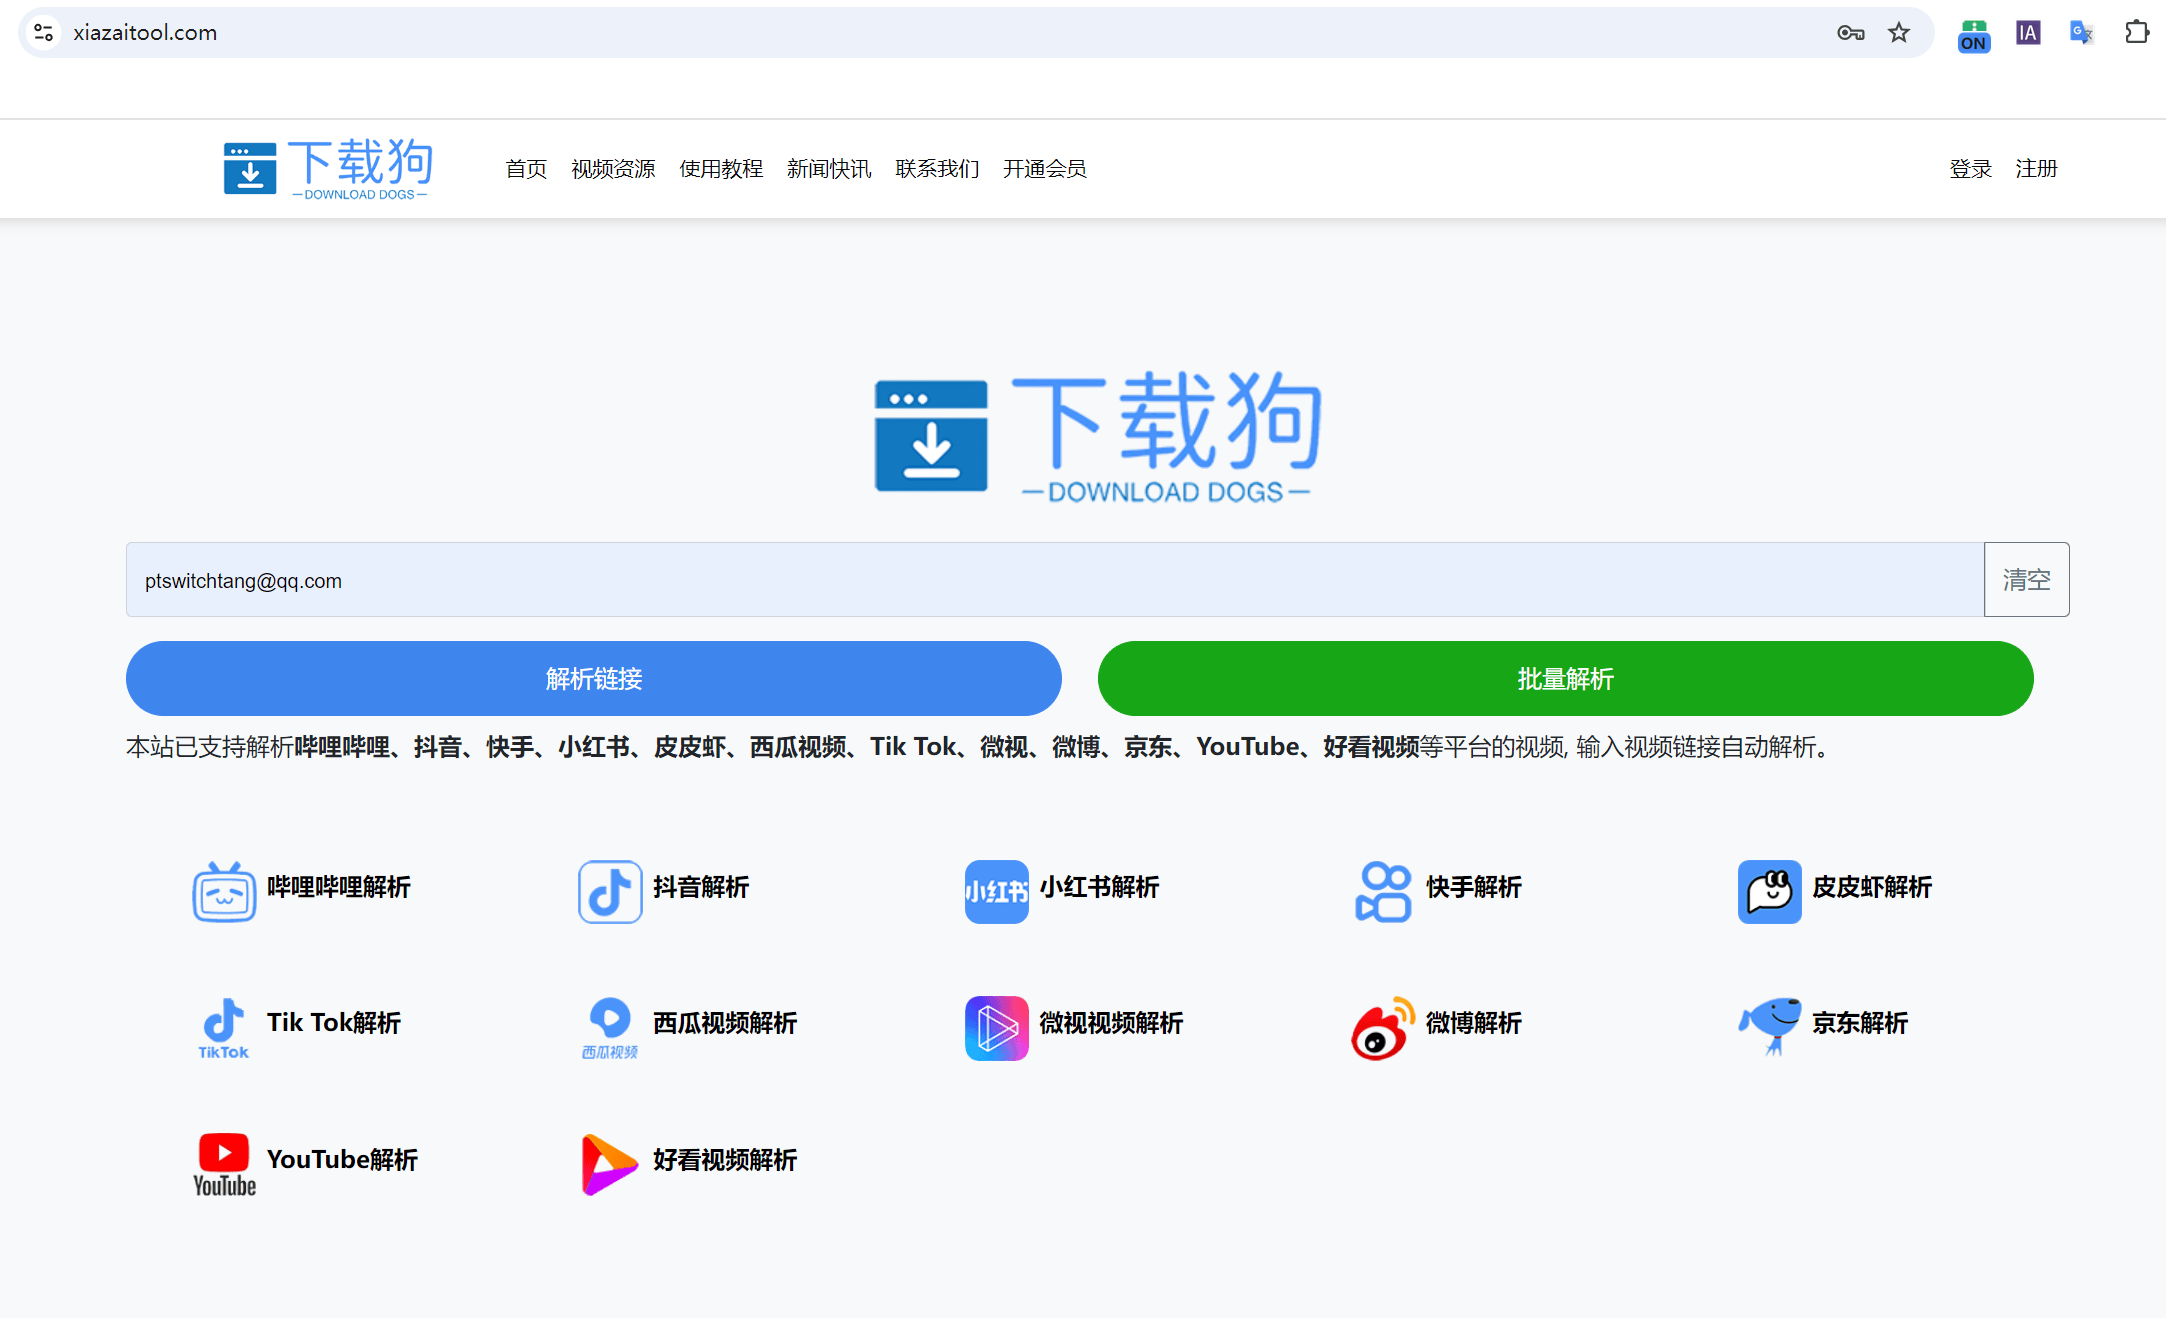
Task: Open the IA extension icon
Action: 2028,33
